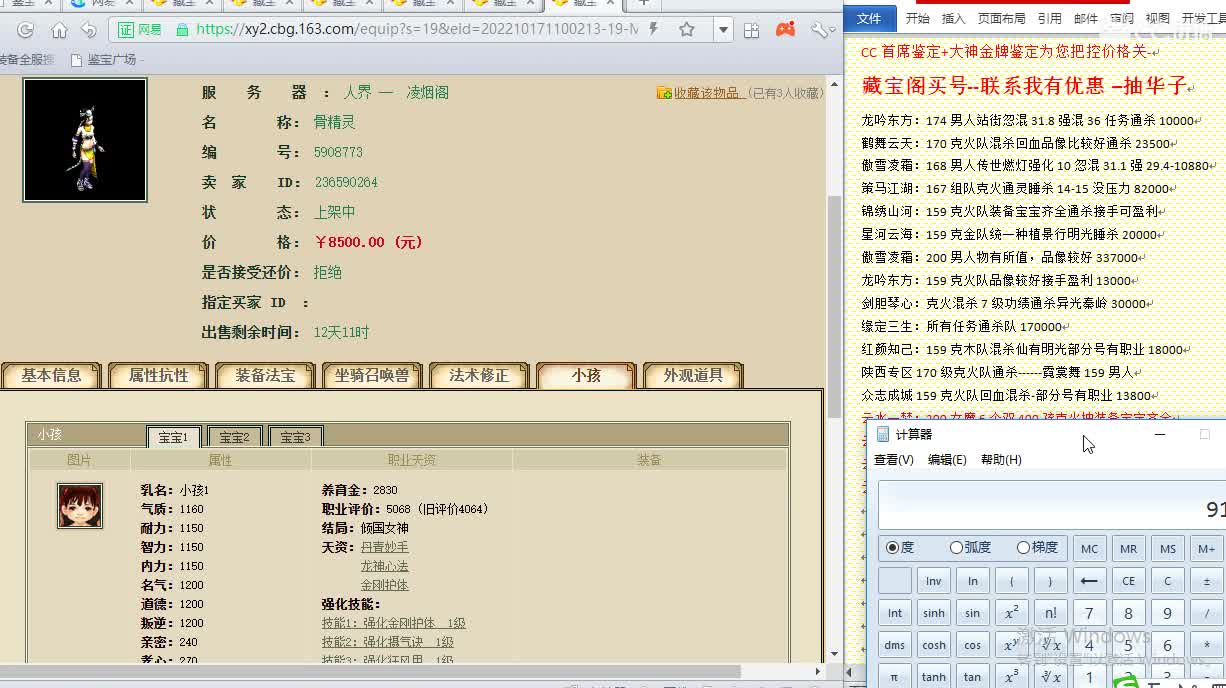This screenshot has width=1226, height=688.
Task: Switch to the 法术修正 tab
Action: (479, 376)
